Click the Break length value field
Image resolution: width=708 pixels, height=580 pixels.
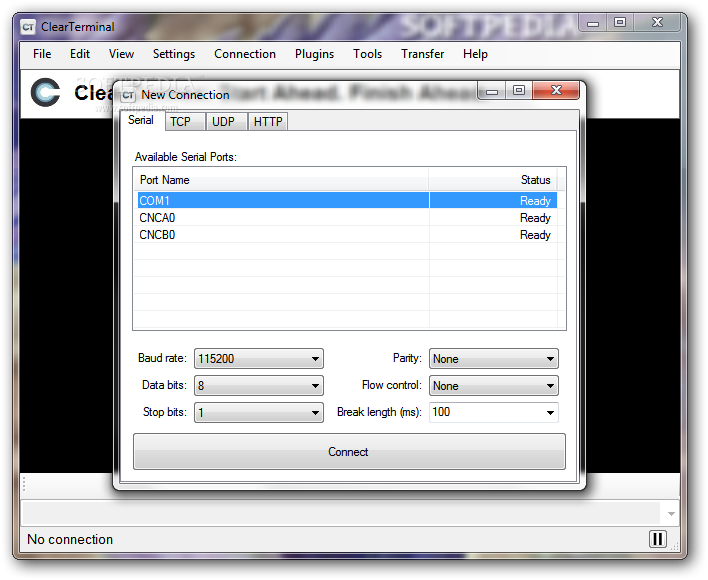click(486, 413)
